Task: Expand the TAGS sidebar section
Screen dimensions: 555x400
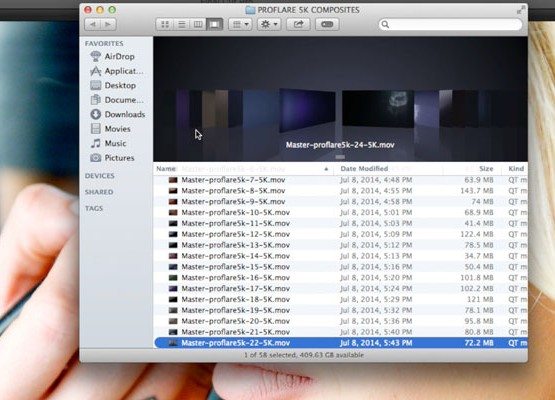Action: 94,208
